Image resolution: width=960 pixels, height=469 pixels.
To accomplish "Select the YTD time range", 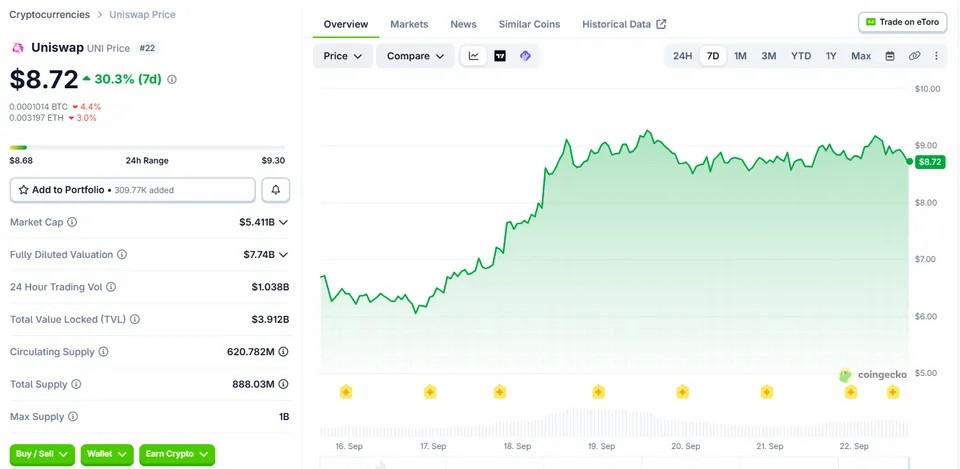I will coord(801,56).
